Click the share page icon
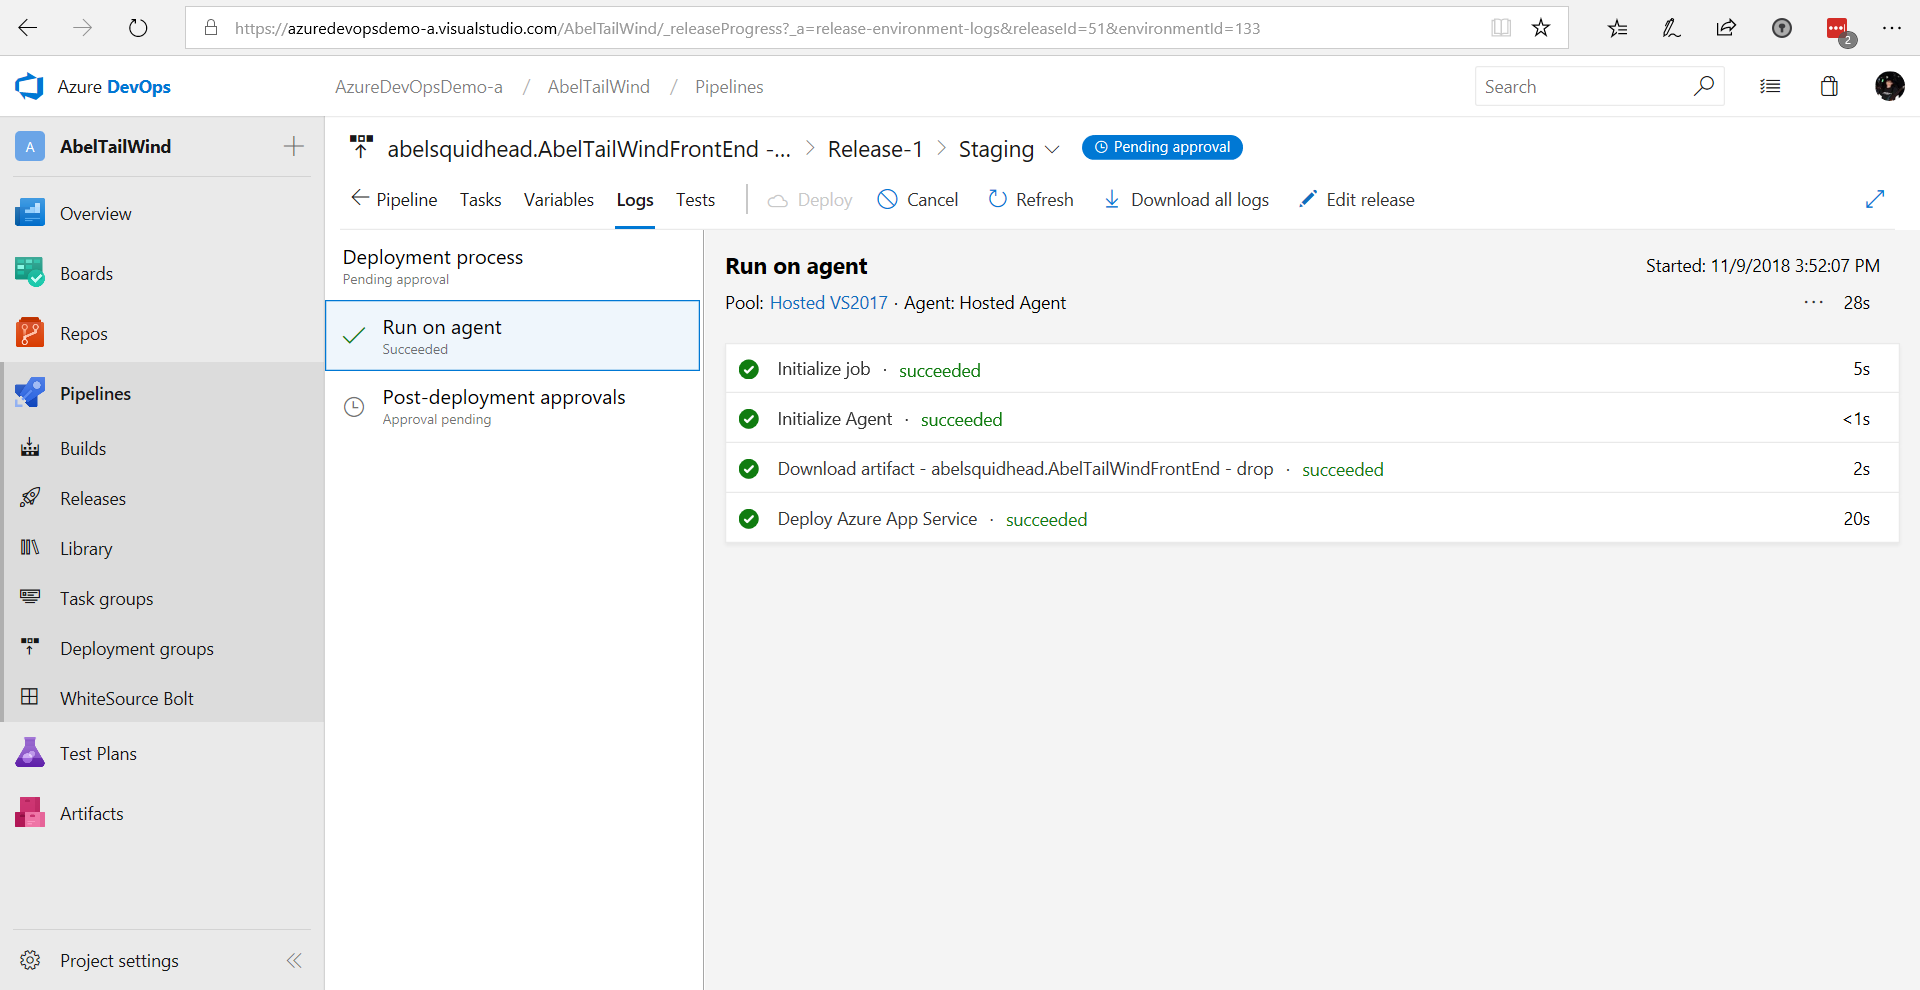 pos(1726,28)
